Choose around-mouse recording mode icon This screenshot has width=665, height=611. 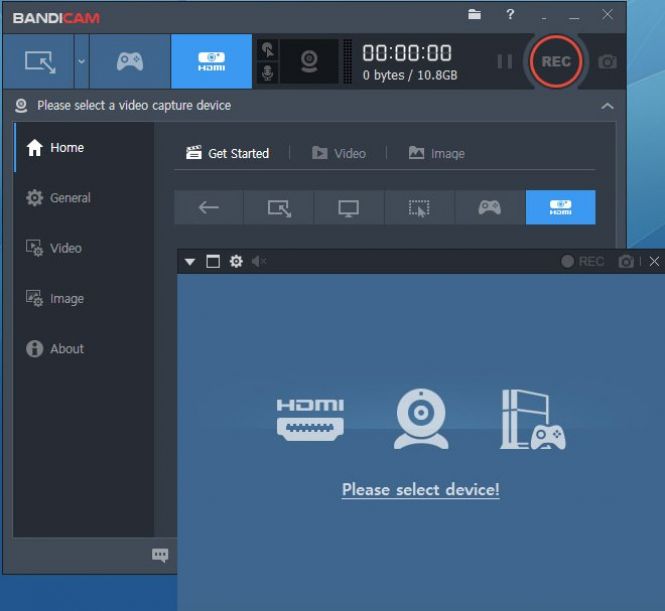[419, 208]
